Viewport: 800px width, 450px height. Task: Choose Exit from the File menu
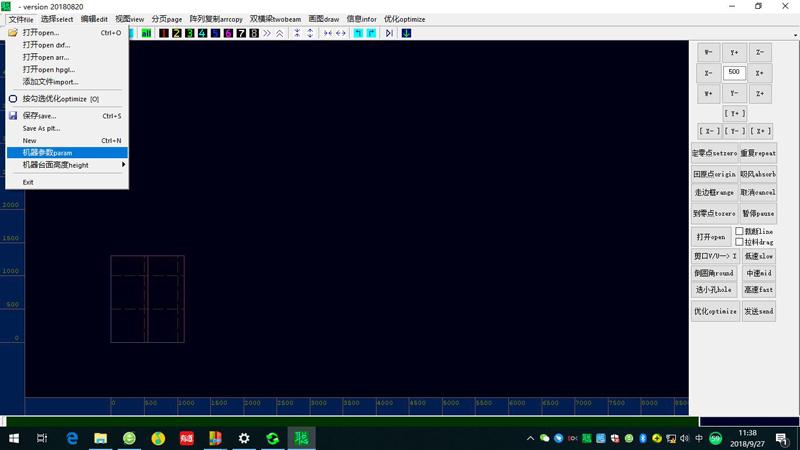[x=67, y=182]
